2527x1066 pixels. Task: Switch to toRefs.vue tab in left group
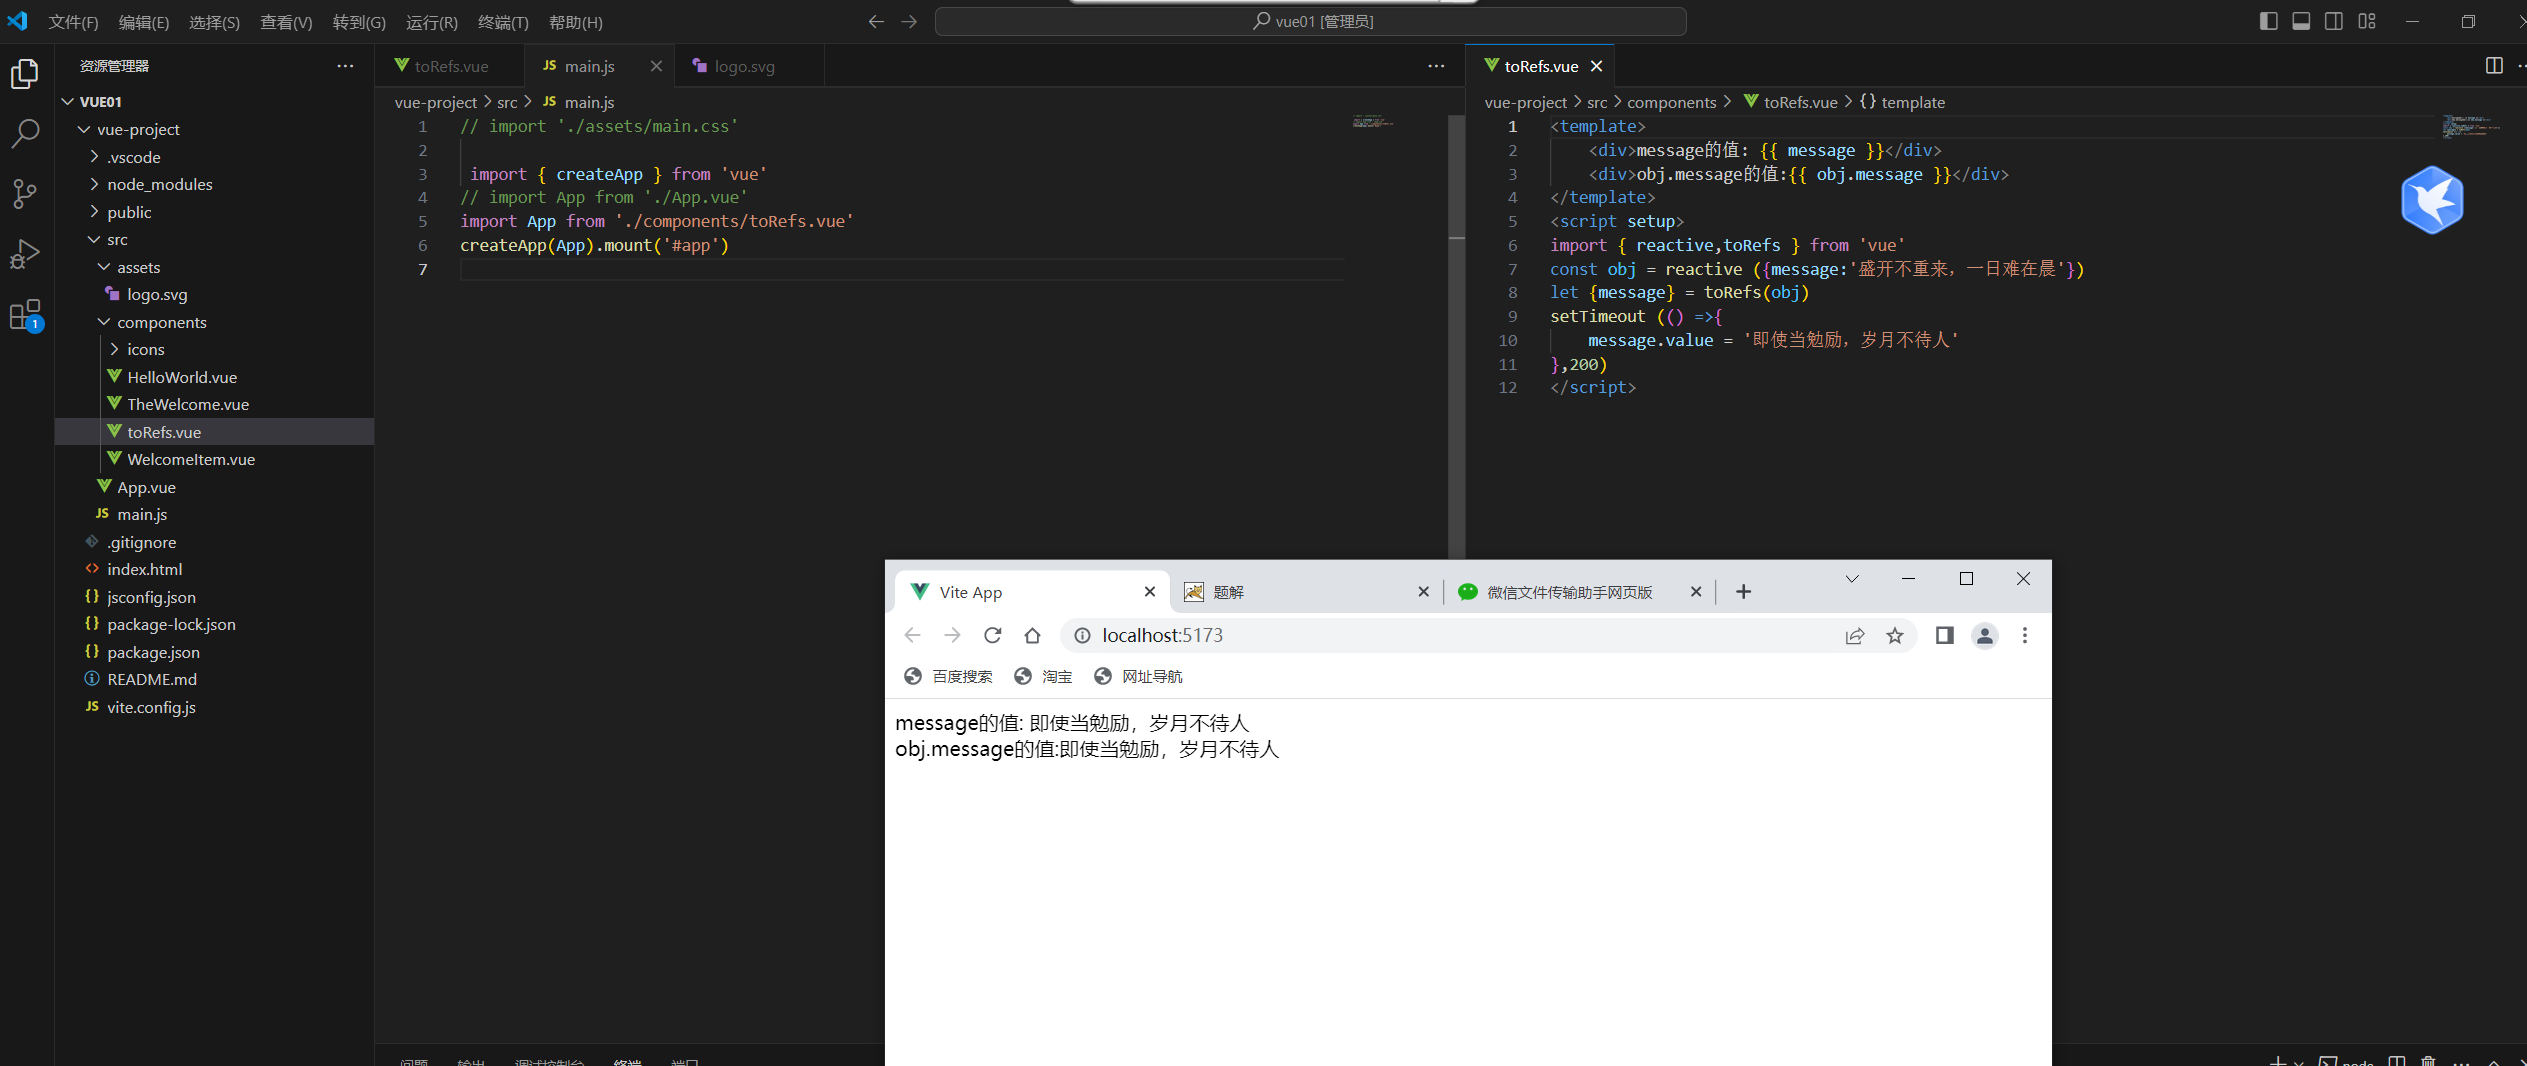click(451, 66)
